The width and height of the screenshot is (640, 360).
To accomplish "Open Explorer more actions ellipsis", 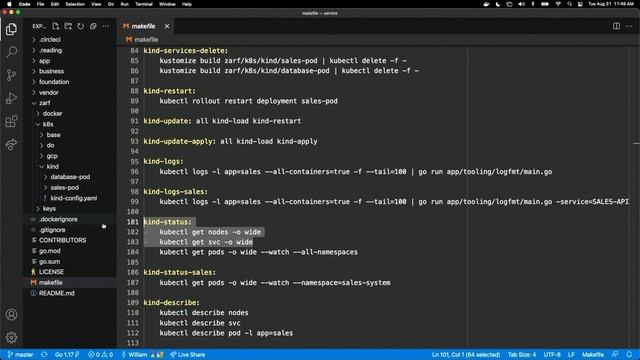I will [x=106, y=26].
